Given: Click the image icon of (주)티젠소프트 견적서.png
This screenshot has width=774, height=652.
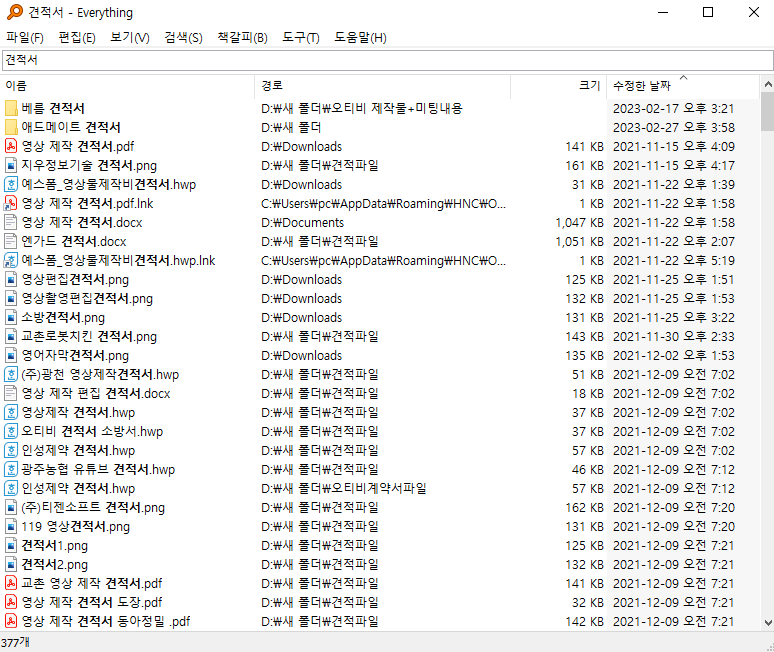Looking at the screenshot, I should coord(11,507).
